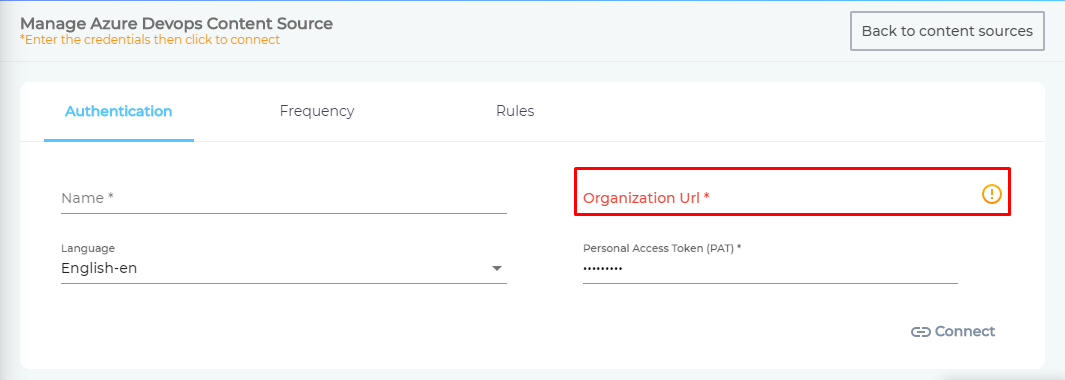Click the Manage Azure Devops Content Source heading
Screen dimensions: 1065x380
pyautogui.click(x=177, y=24)
